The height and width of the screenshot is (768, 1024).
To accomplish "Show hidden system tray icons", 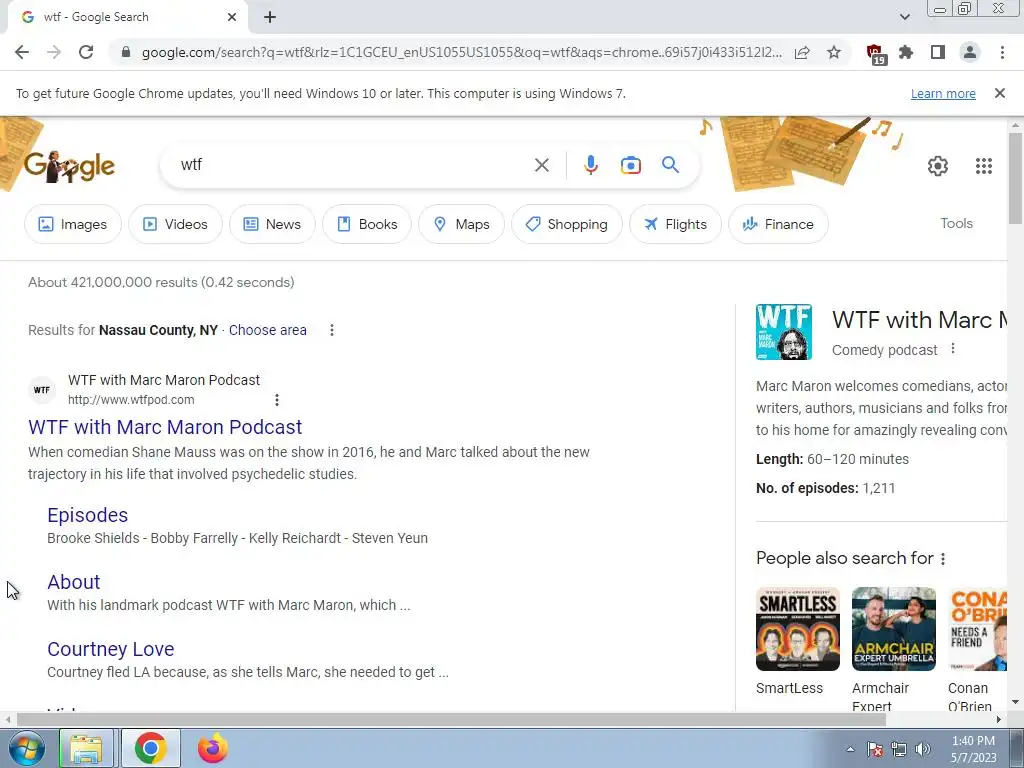I will click(x=850, y=749).
